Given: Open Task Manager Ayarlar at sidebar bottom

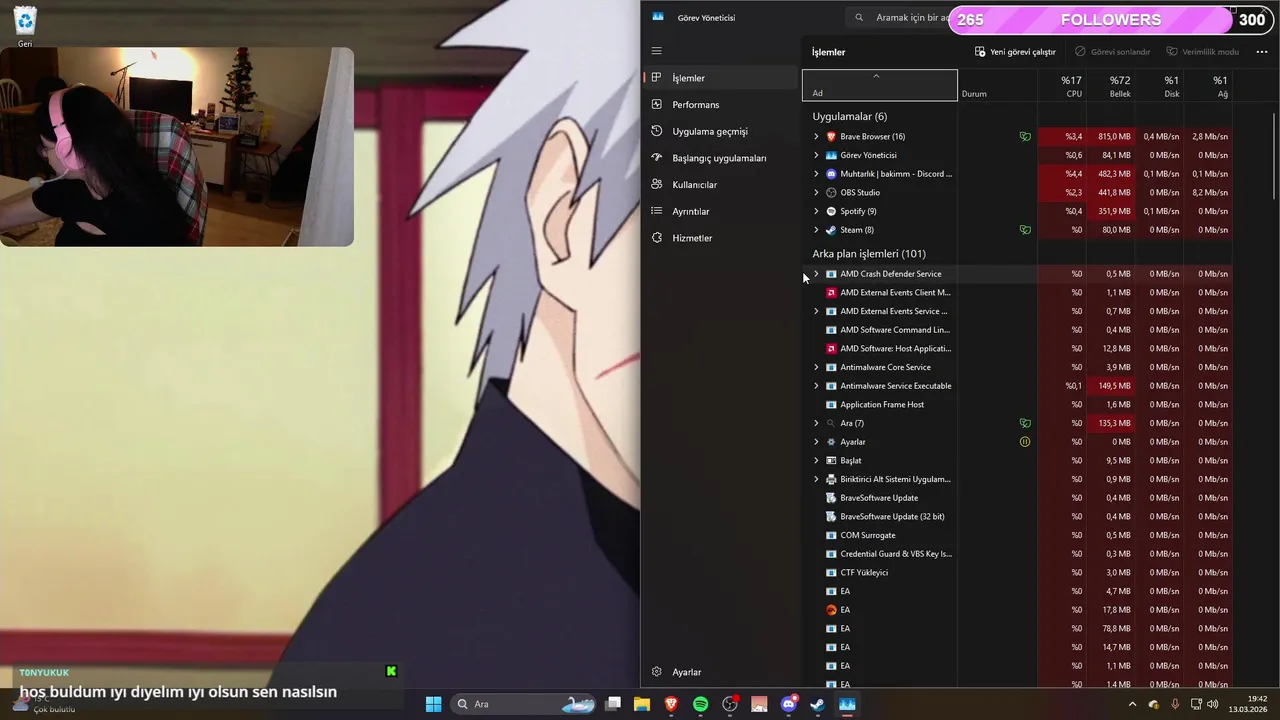Looking at the screenshot, I should coord(720,672).
